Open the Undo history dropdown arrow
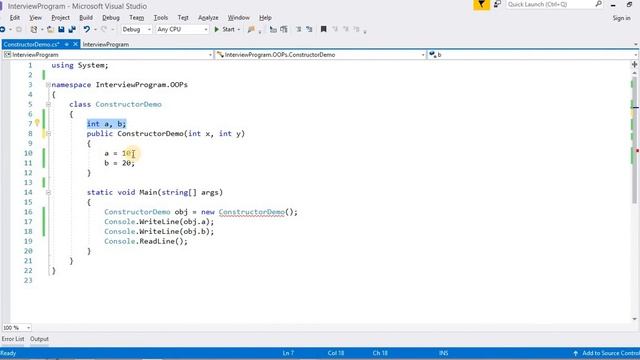 (95, 29)
